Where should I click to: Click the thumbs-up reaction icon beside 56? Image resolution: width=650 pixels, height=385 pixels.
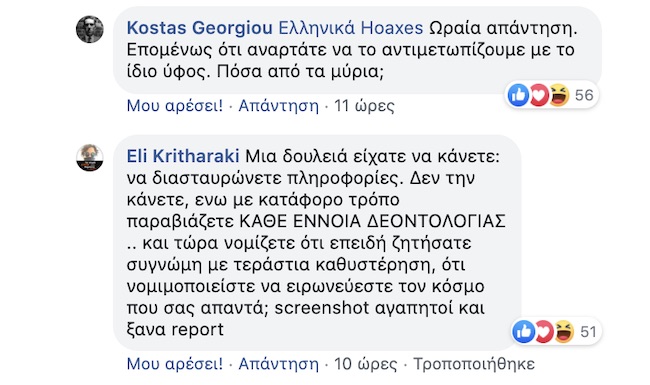(518, 95)
